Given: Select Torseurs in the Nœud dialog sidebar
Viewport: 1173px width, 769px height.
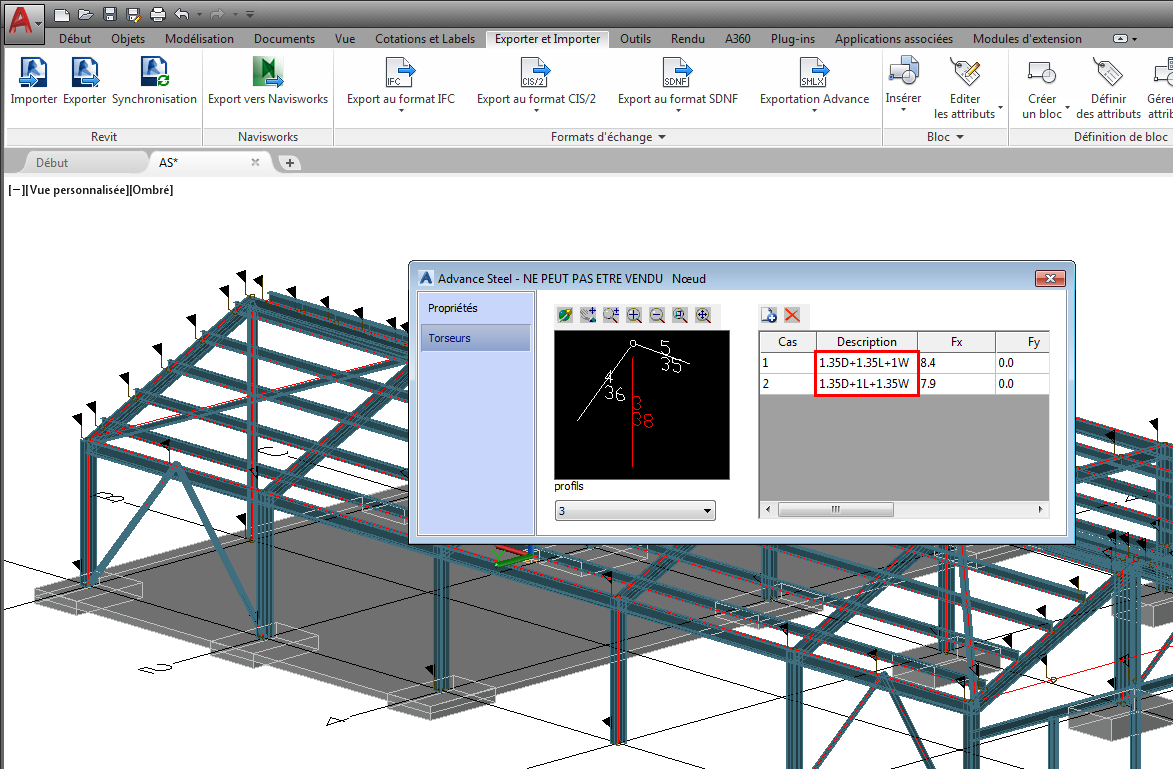Looking at the screenshot, I should [475, 338].
